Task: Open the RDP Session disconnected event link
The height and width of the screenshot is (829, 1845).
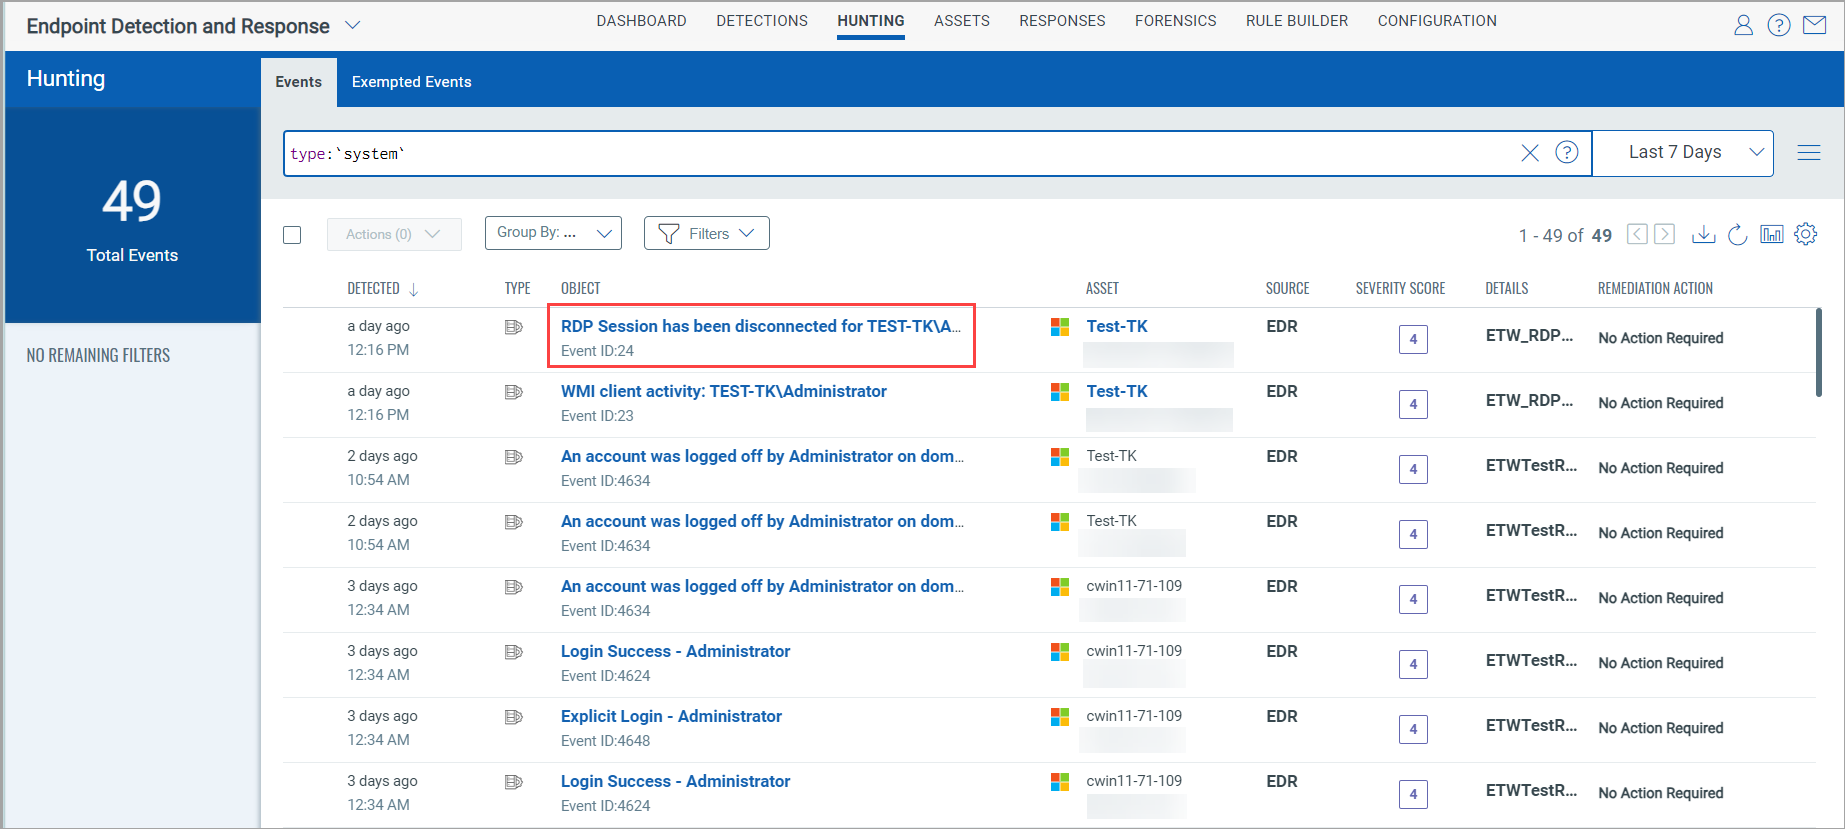Action: point(760,326)
